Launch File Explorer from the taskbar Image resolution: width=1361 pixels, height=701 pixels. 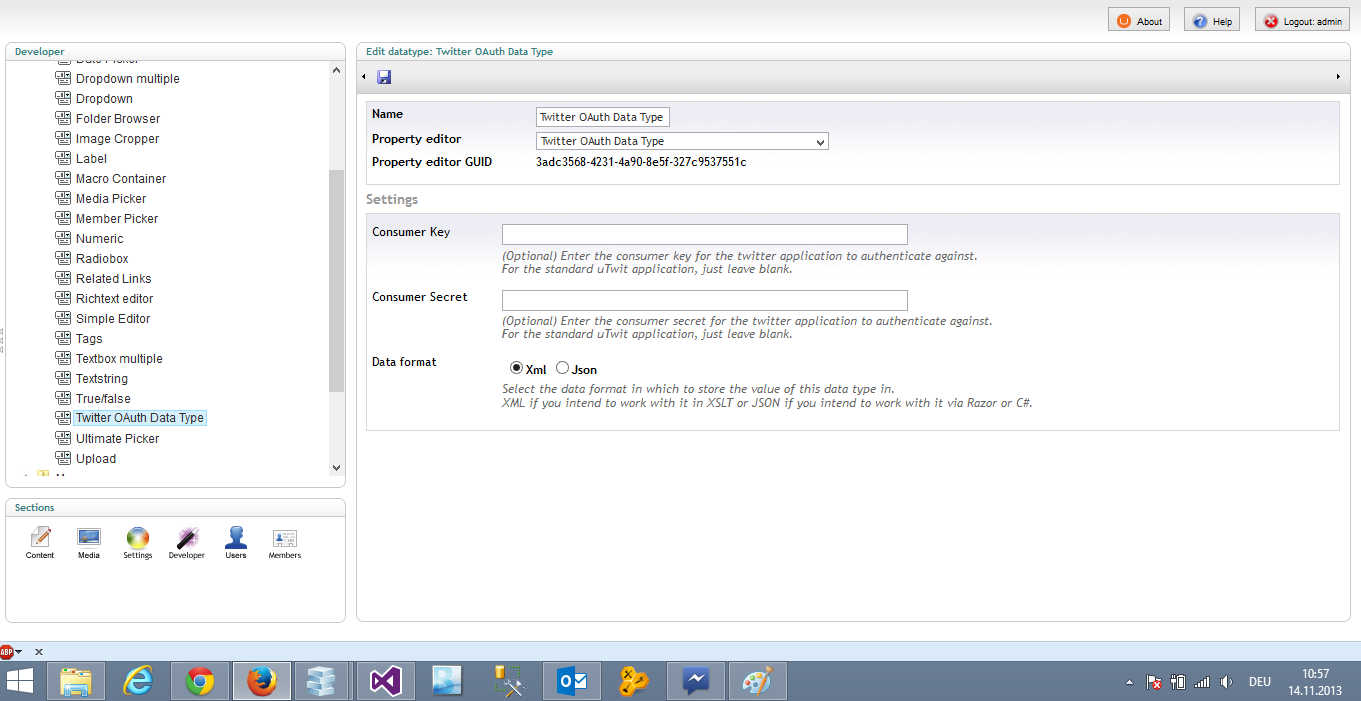coord(76,682)
